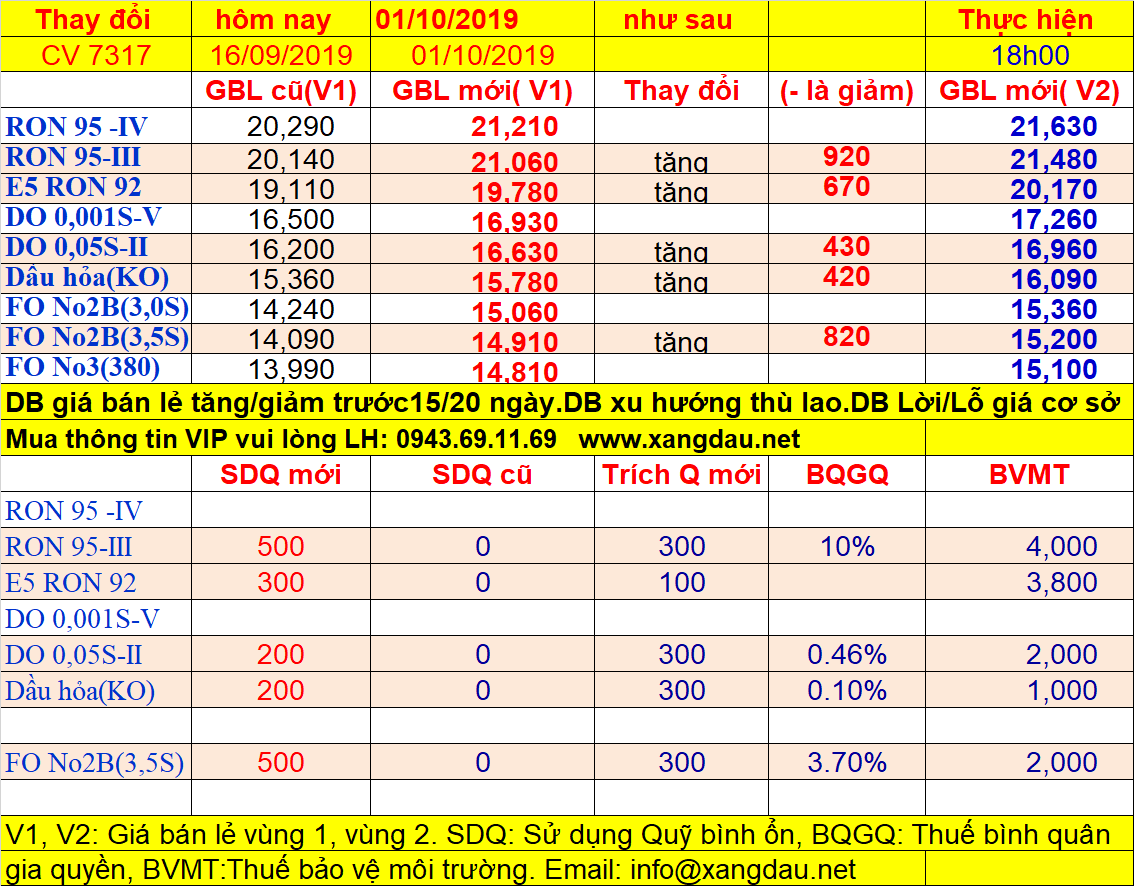This screenshot has width=1134, height=886.
Task: Click the 'GBL mới( V2)' column header
Action: (1029, 91)
